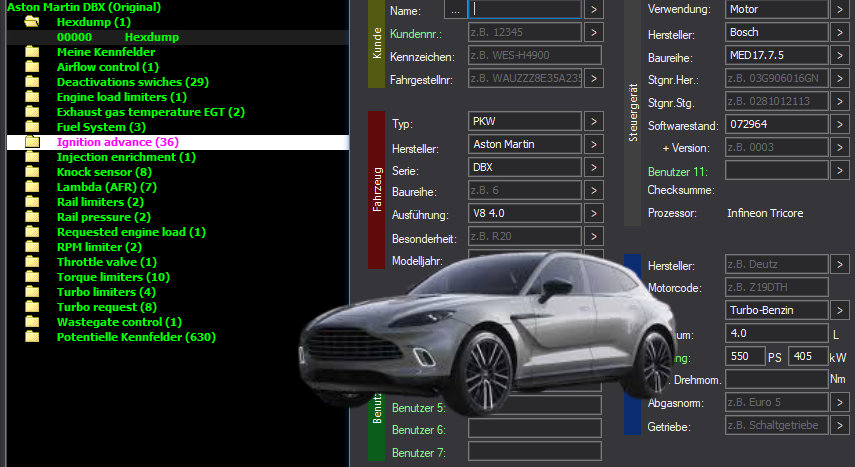The width and height of the screenshot is (855, 467).
Task: Click the Knock sensor folder icon
Action: pos(32,172)
